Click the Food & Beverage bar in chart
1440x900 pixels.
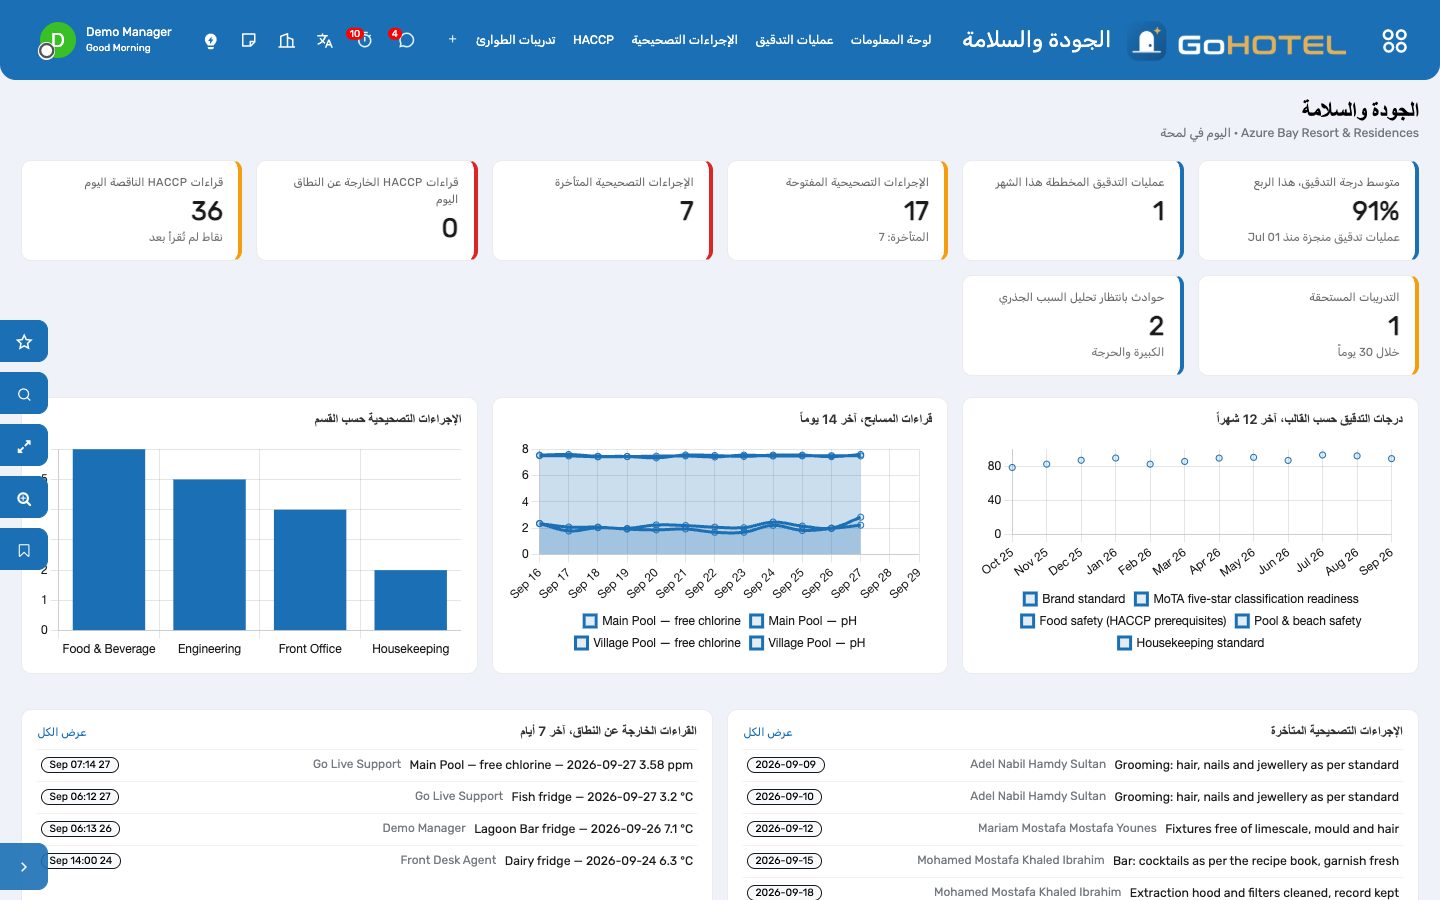(109, 540)
